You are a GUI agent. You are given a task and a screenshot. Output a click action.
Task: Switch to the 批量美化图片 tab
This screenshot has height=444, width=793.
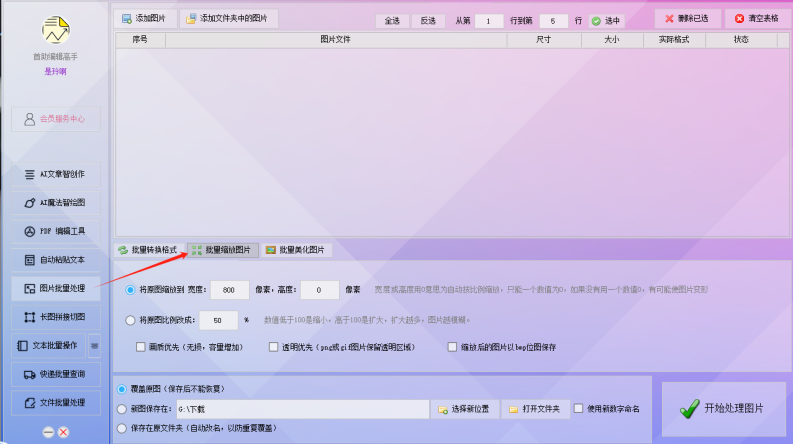(296, 250)
